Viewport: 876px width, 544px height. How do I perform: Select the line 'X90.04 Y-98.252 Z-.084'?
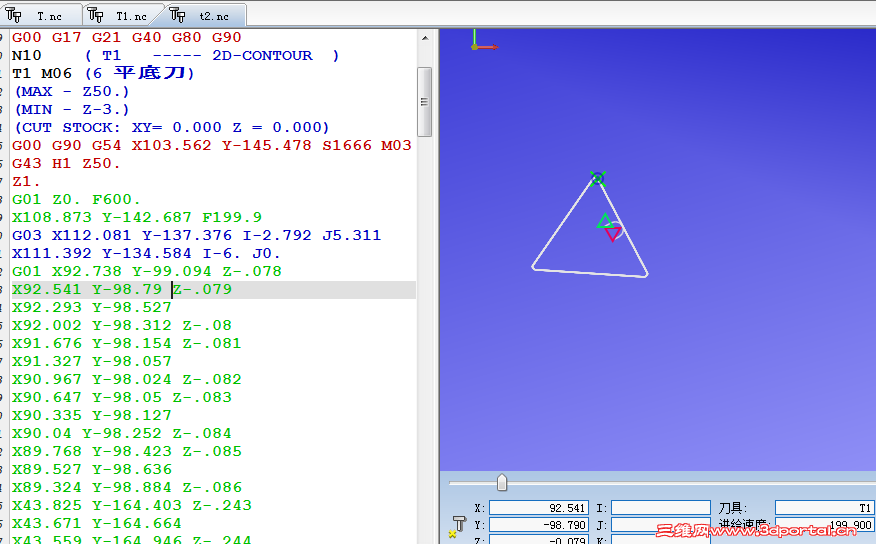pos(122,433)
